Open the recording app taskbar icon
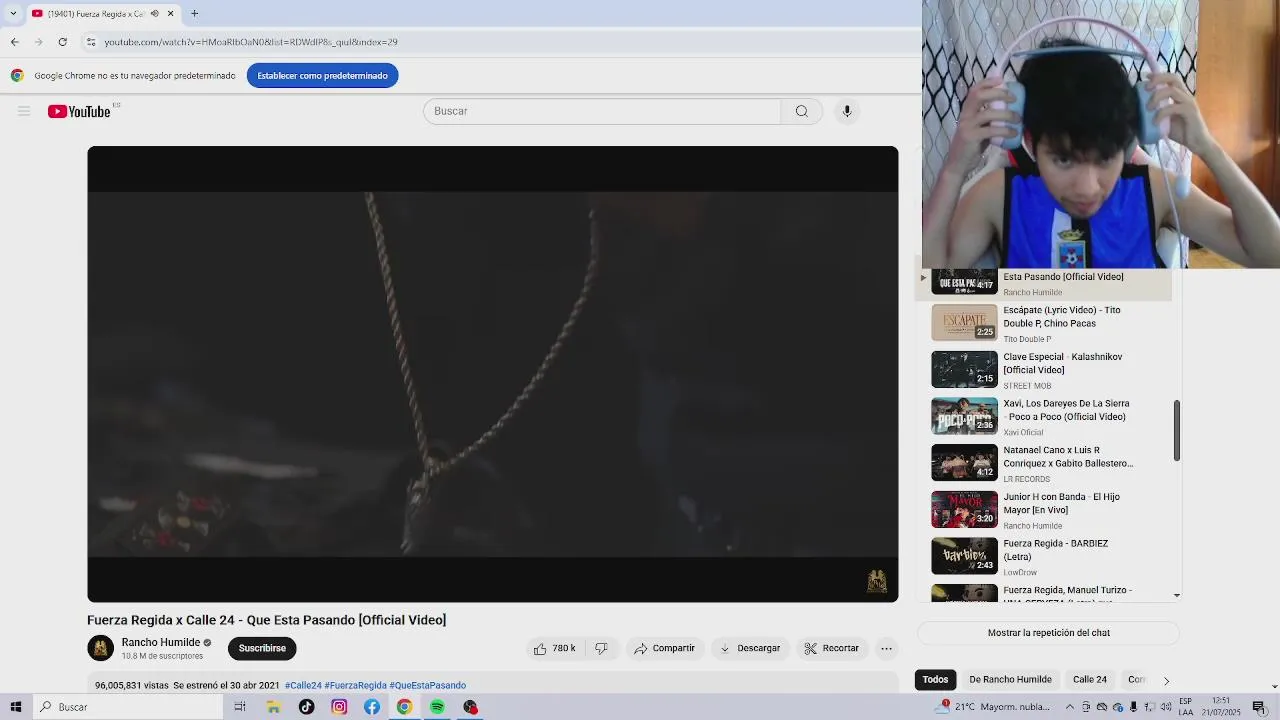 pos(470,707)
